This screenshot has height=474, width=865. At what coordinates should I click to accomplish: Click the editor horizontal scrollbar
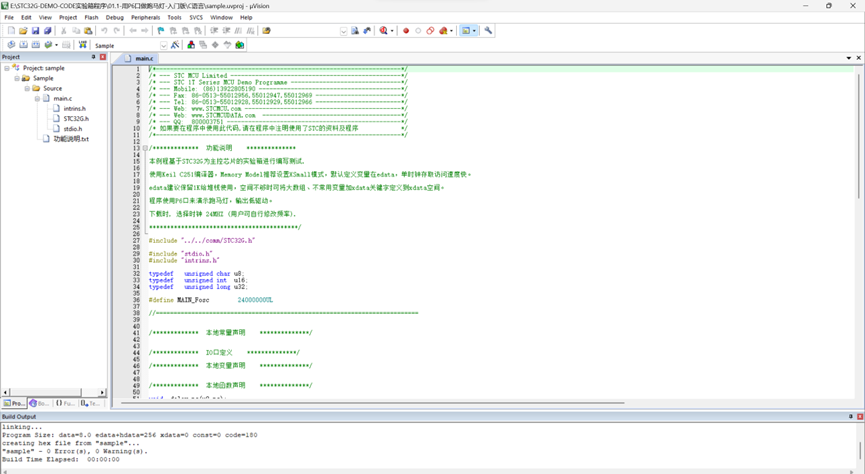tap(372, 403)
